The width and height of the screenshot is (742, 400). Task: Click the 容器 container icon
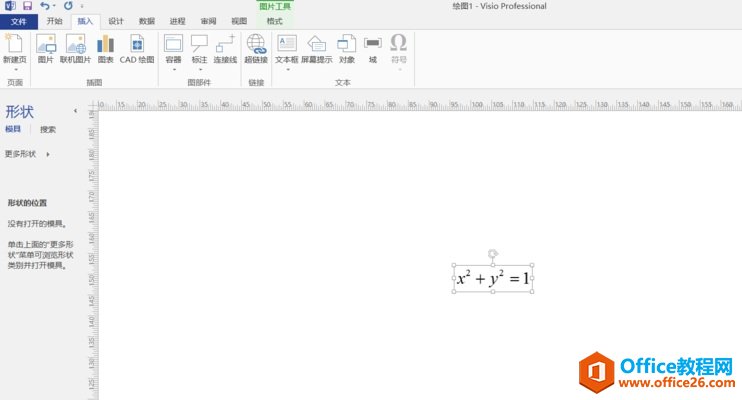[x=173, y=44]
